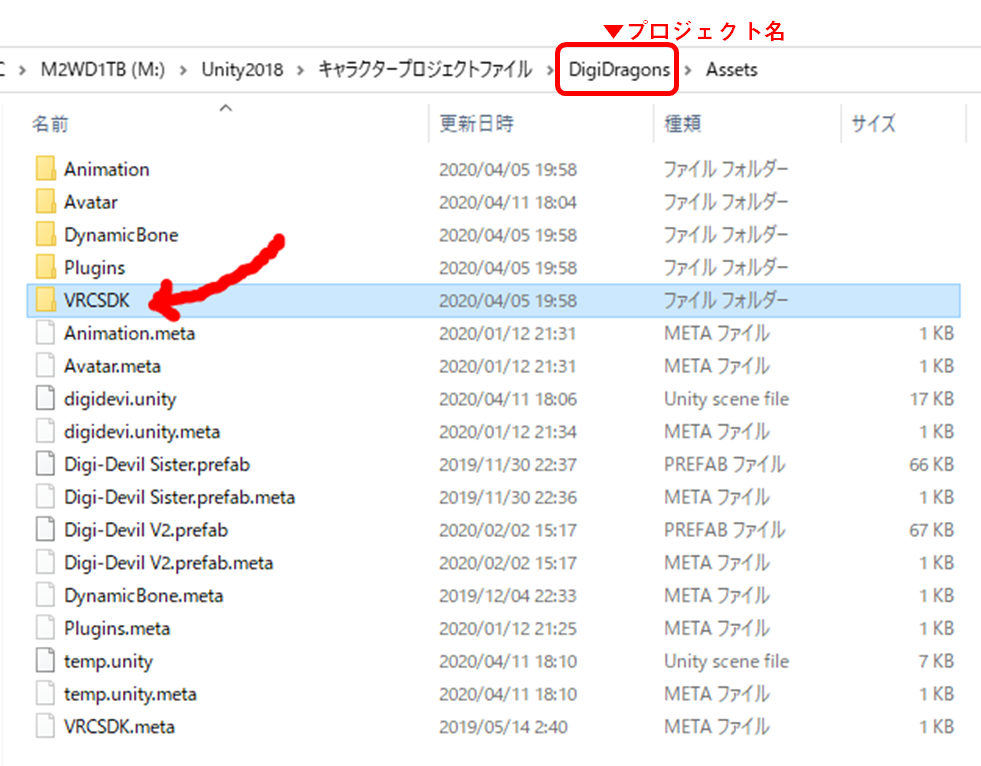The width and height of the screenshot is (981, 766).
Task: Select the Avatar folder icon
Action: [45, 202]
